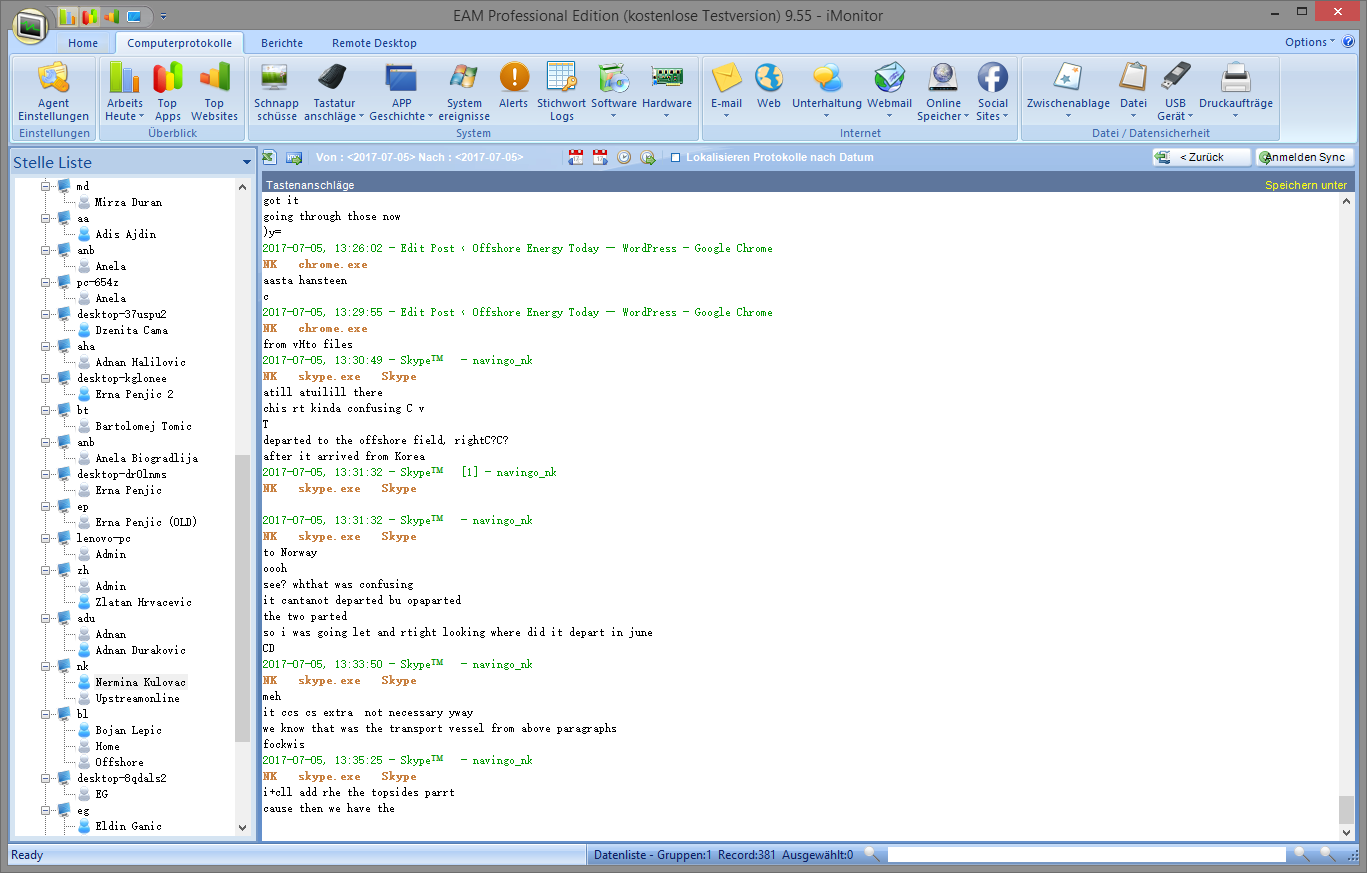Viewport: 1367px width, 873px height.
Task: Open the Options dropdown menu
Action: [1309, 42]
